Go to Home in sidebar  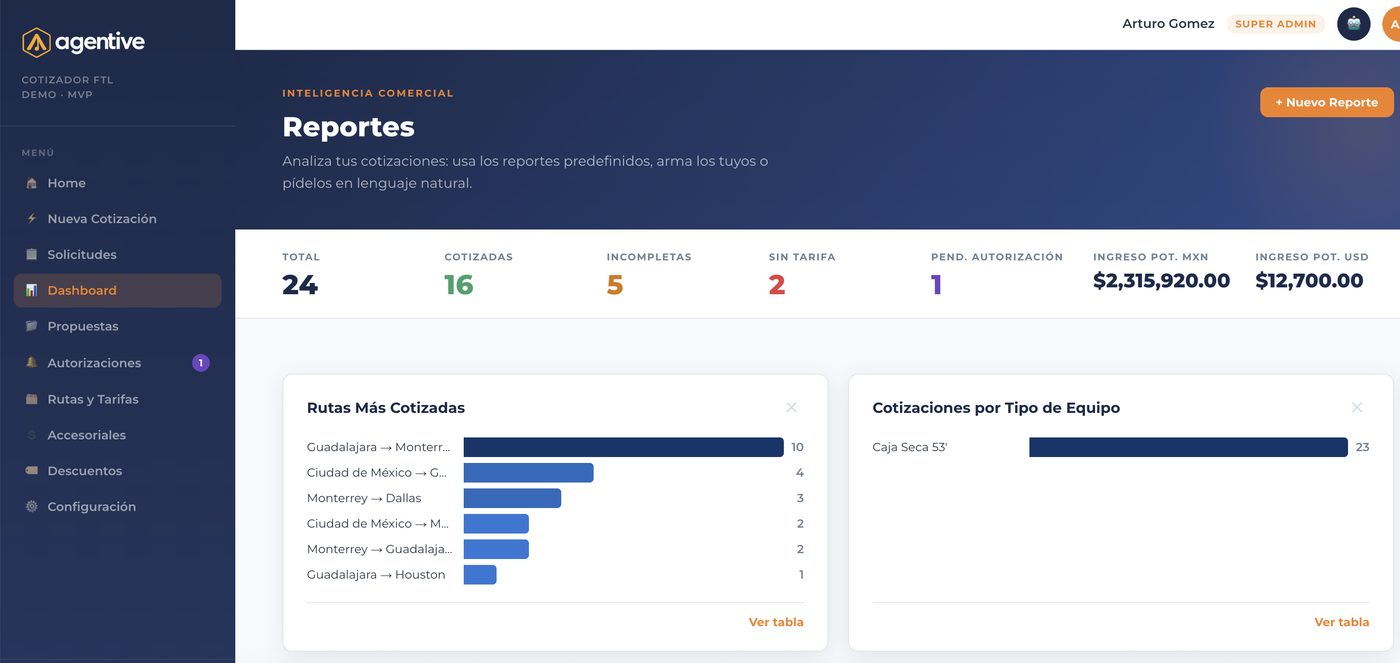pos(118,183)
